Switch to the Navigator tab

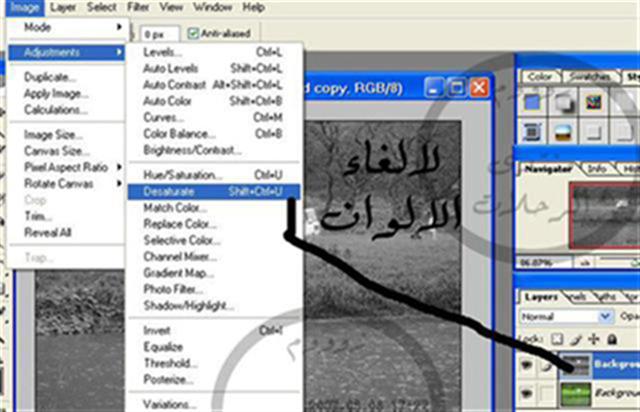tap(548, 169)
